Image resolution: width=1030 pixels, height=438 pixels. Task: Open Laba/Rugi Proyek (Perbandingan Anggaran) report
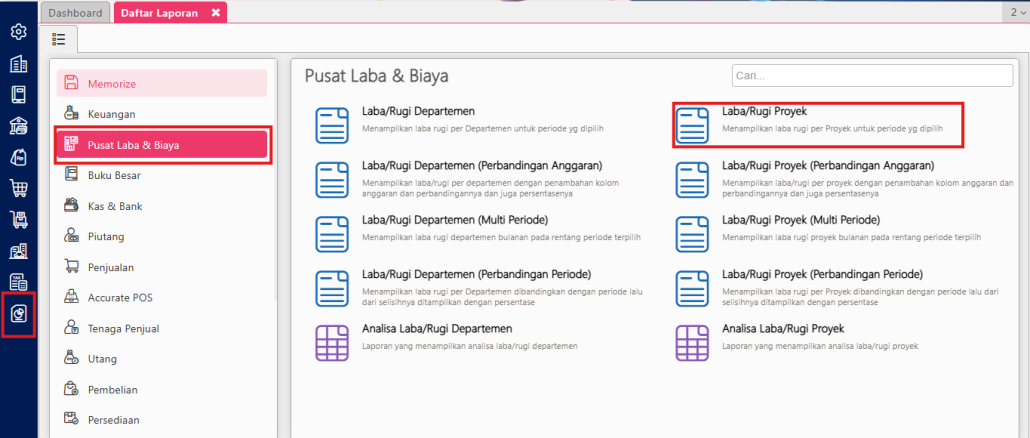[827, 165]
